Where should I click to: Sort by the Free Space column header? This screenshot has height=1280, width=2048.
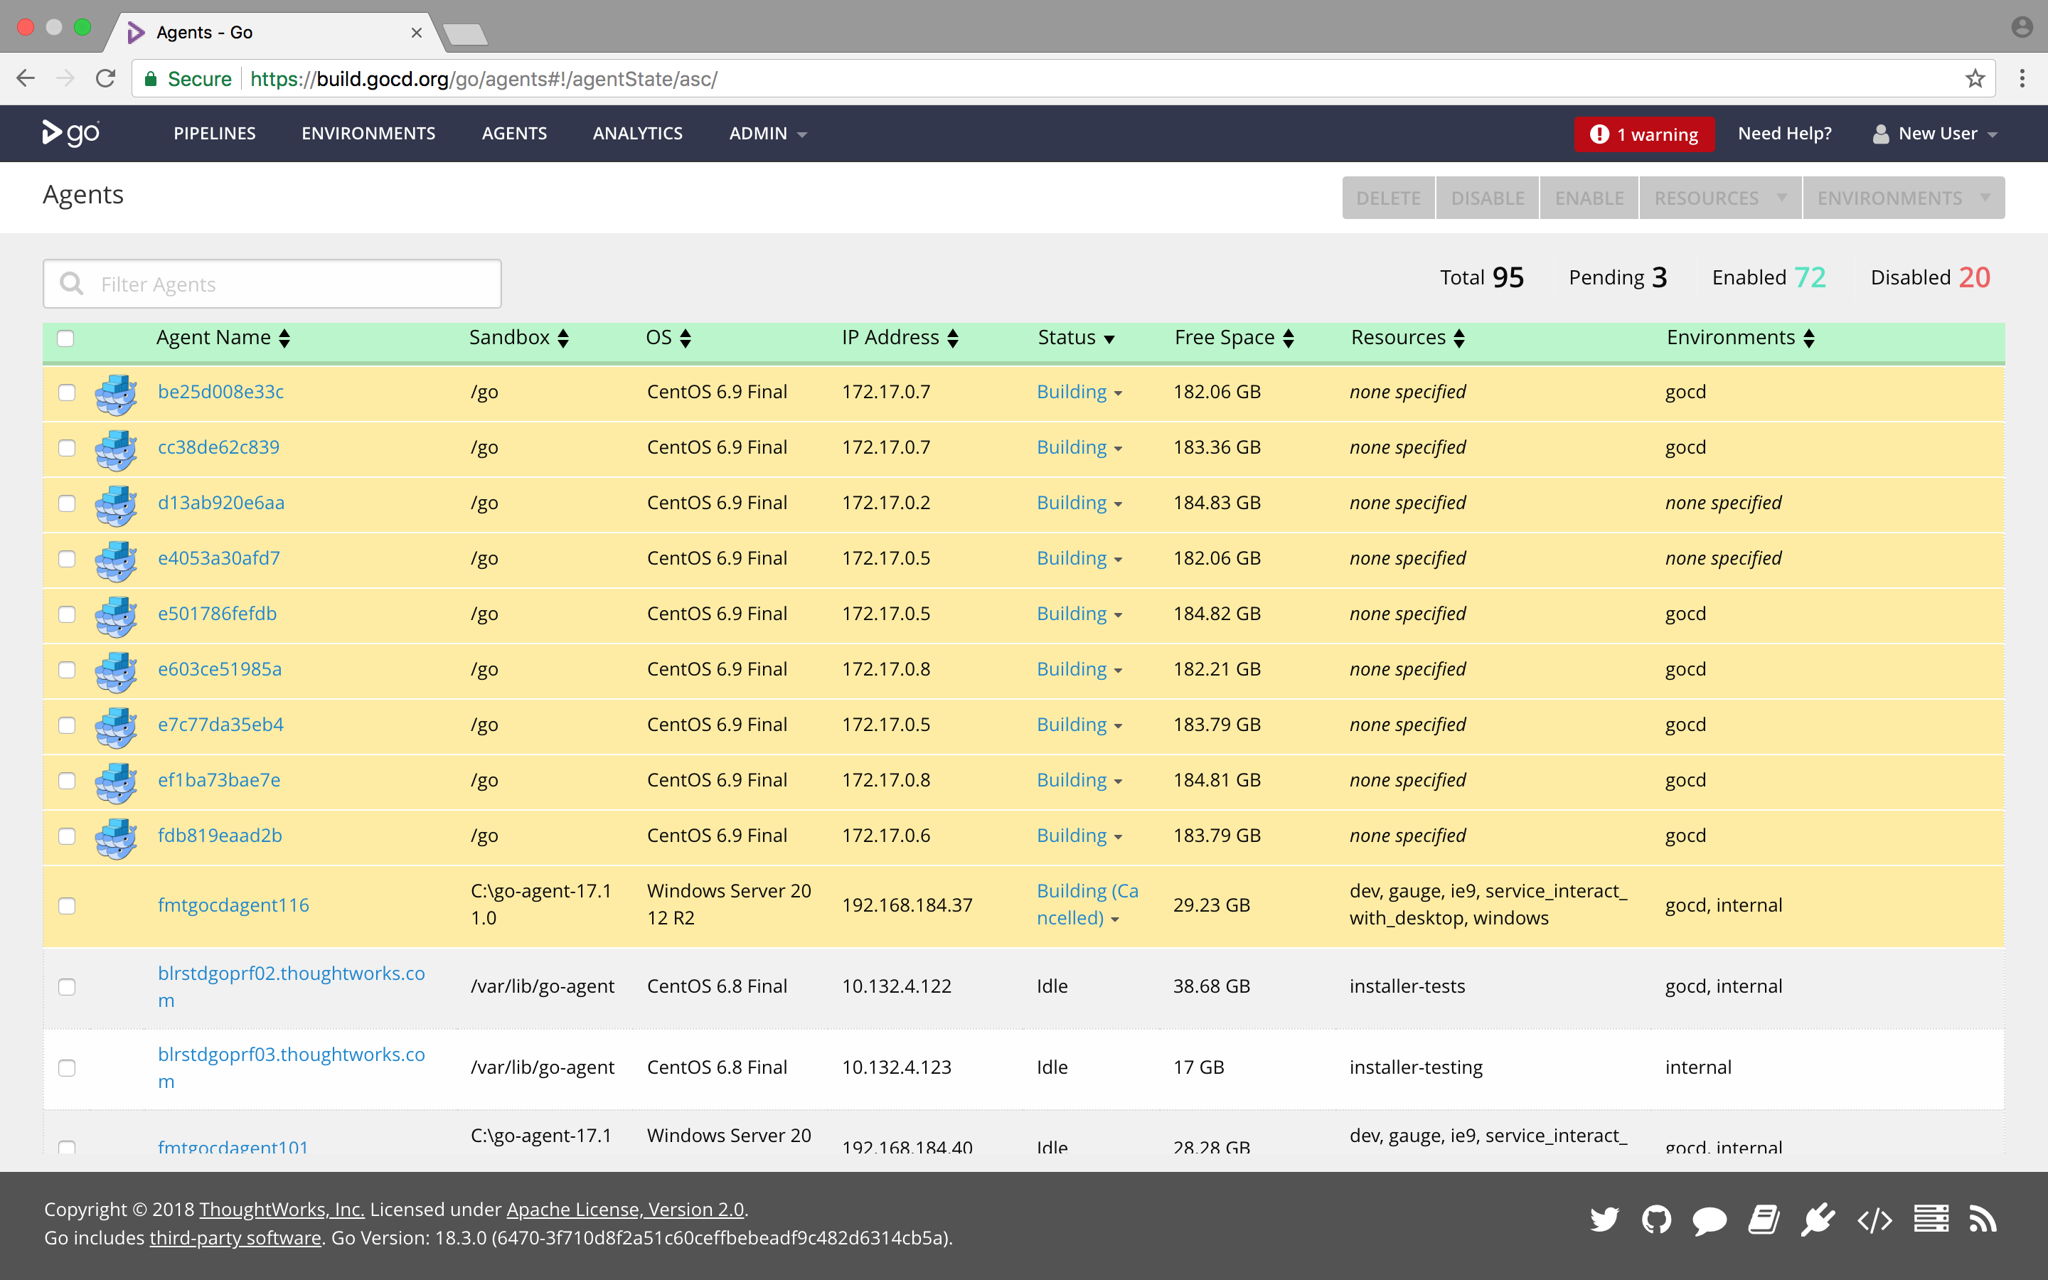1234,338
